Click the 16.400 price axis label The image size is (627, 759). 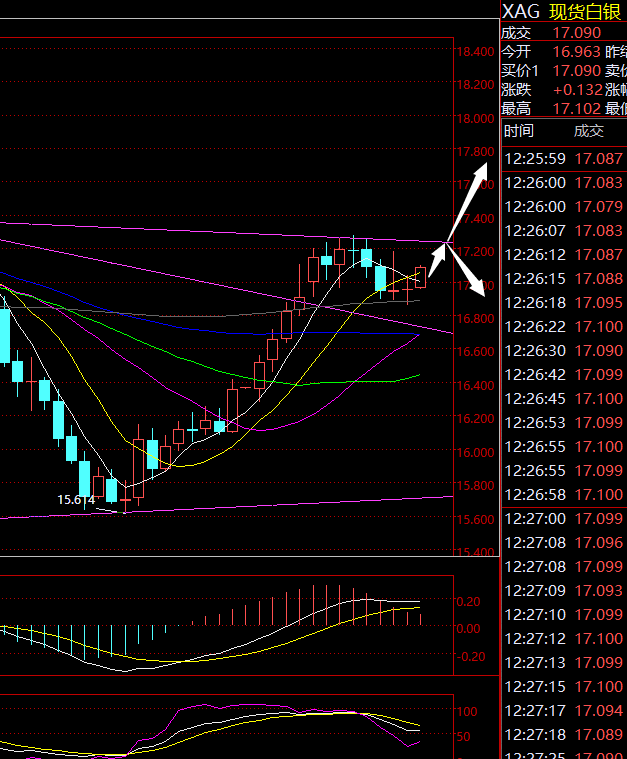(x=475, y=386)
